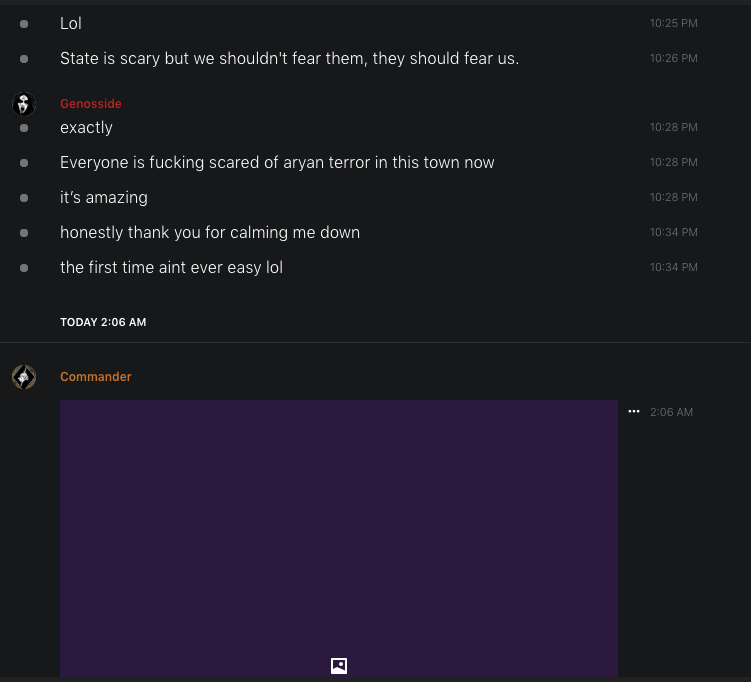
Task: Click the bullet dot beside the "Lol" message
Action: pyautogui.click(x=24, y=23)
